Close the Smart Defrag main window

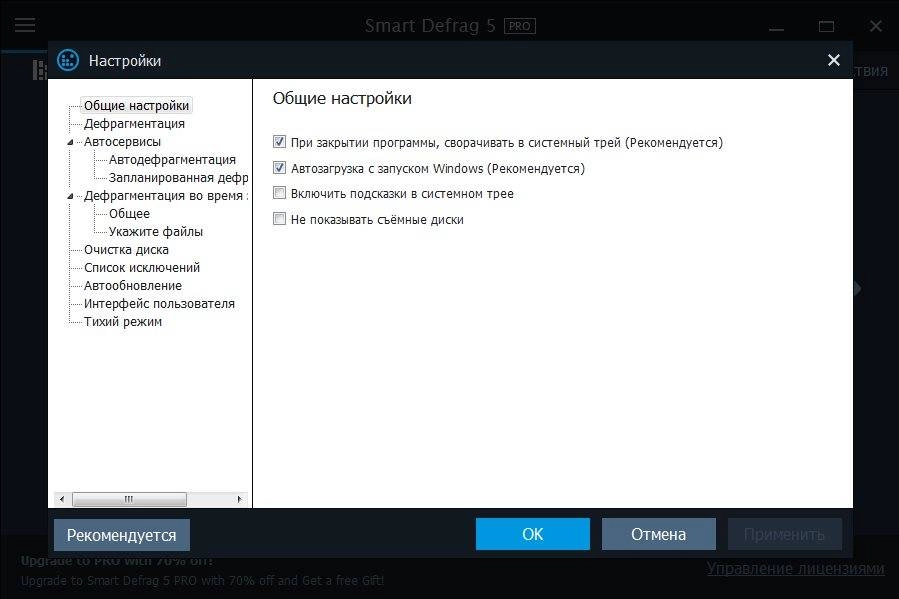875,26
